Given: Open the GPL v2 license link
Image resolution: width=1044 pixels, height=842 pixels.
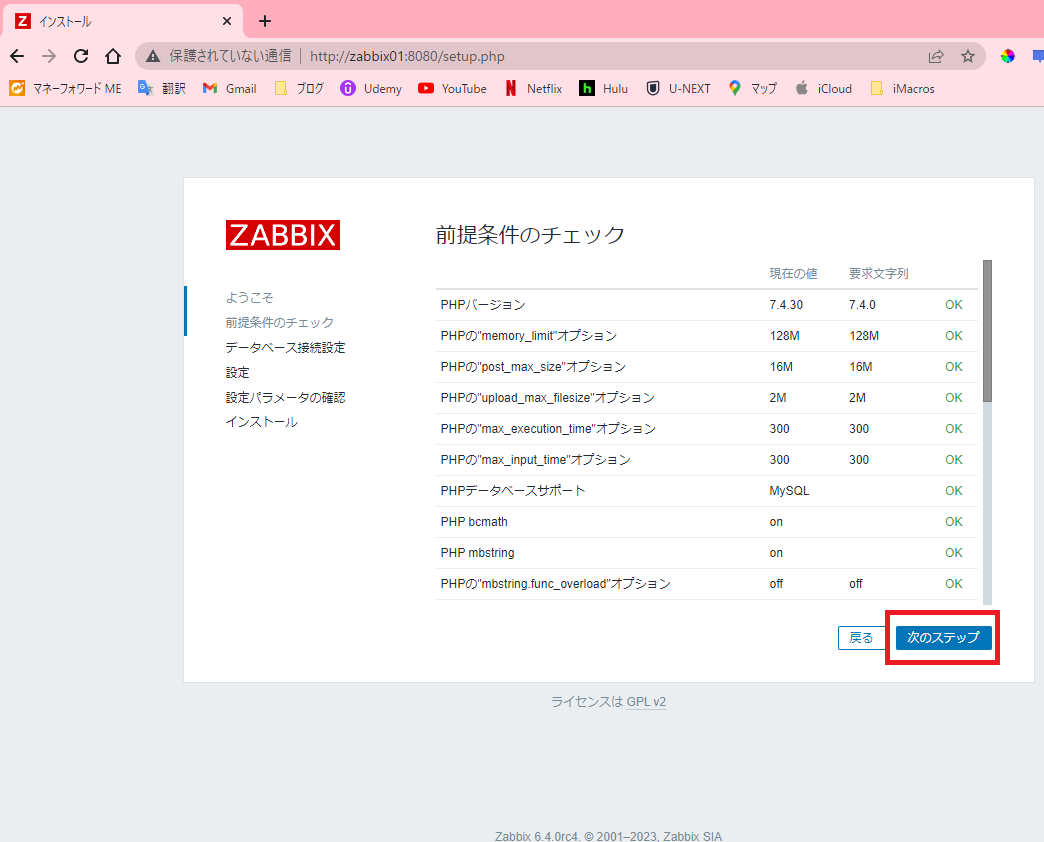Looking at the screenshot, I should point(646,702).
